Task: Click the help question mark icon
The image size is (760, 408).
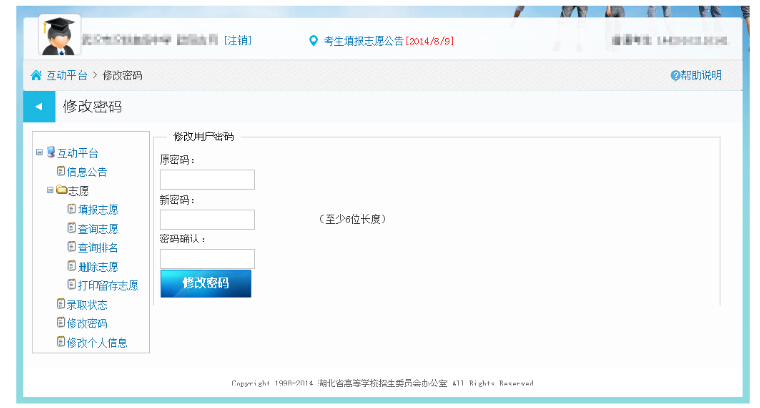Action: point(675,76)
